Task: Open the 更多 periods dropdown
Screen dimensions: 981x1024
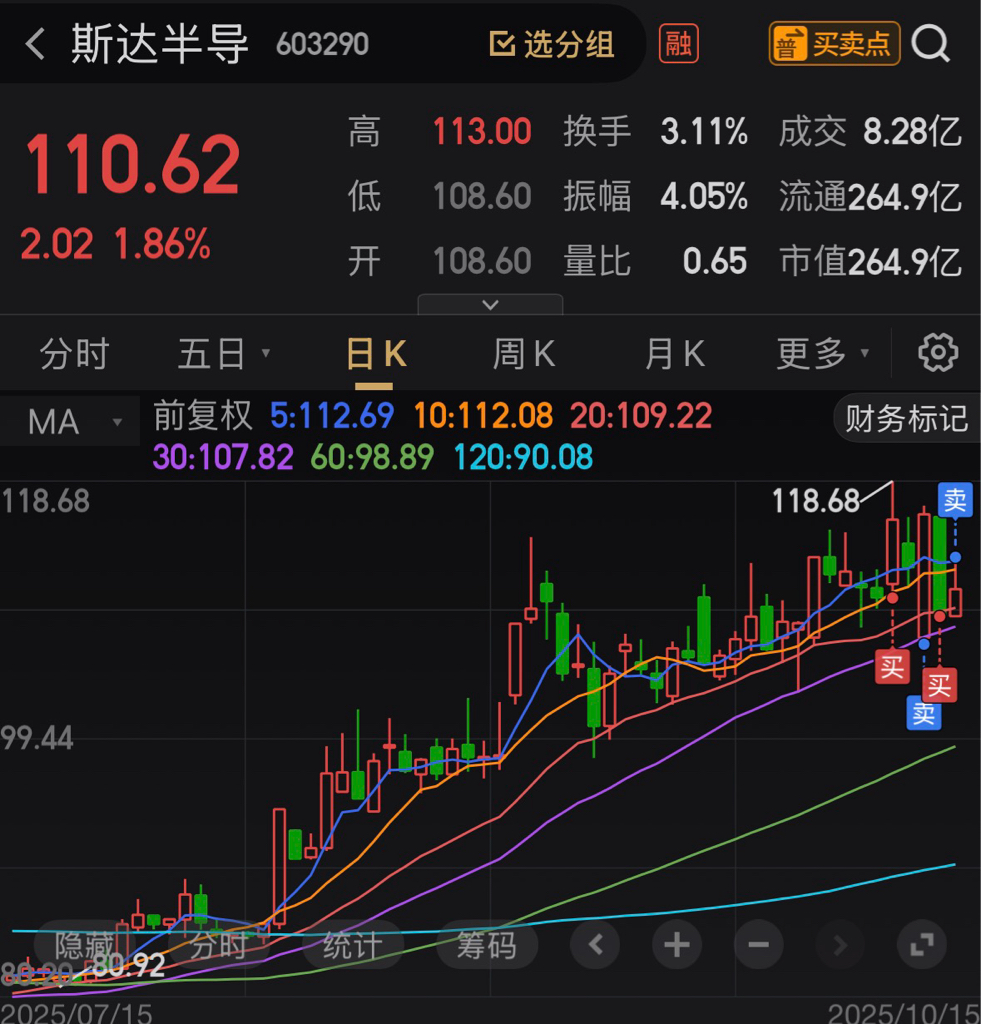Action: coord(823,354)
